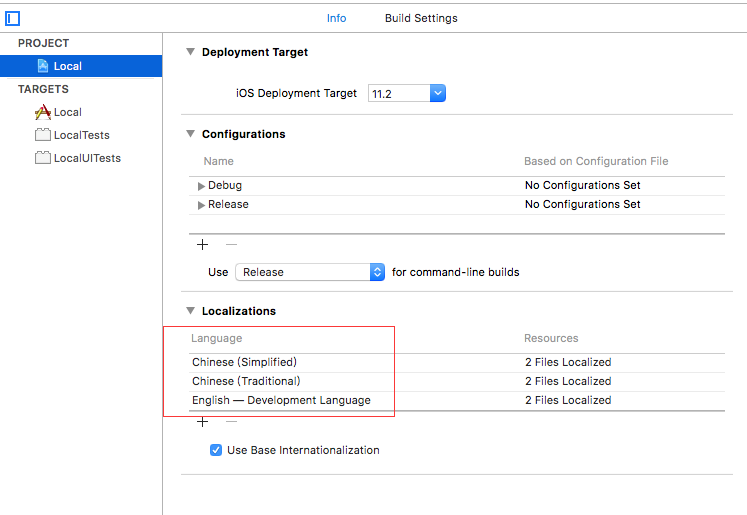The height and width of the screenshot is (515, 747).
Task: Select the Local target label
Action: [x=68, y=112]
